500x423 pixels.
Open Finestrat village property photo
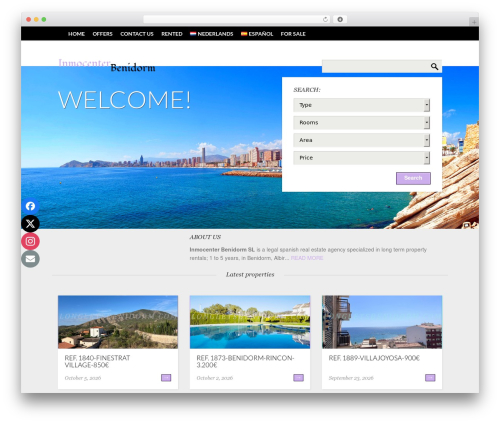(x=118, y=322)
